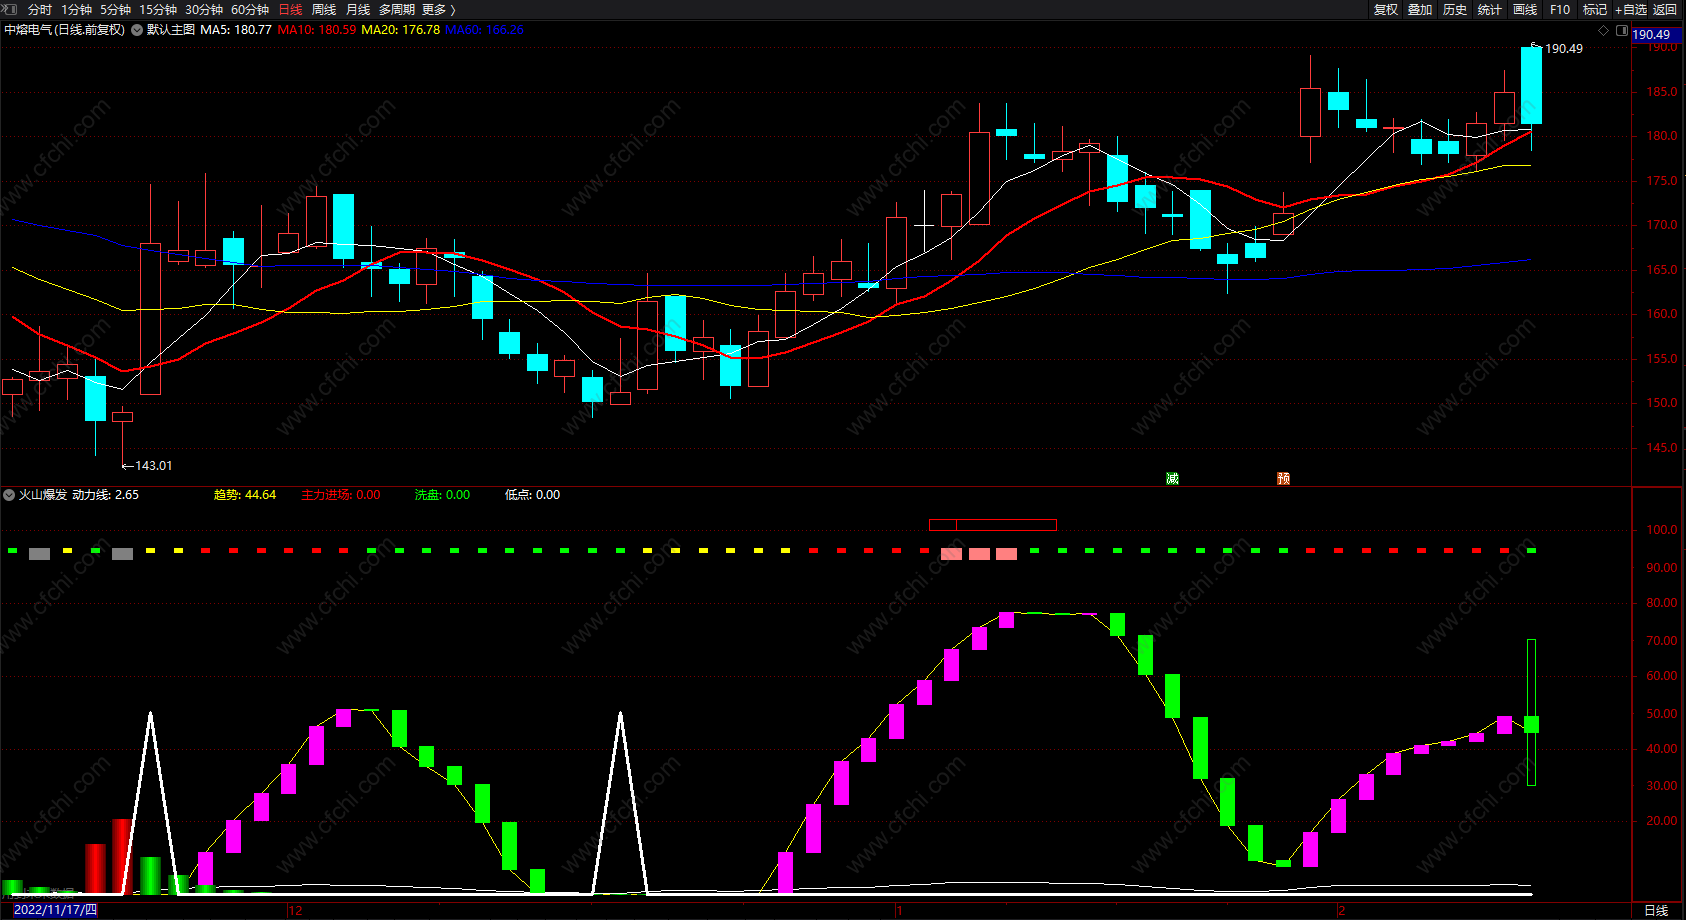The height and width of the screenshot is (920, 1686).
Task: Click the 返回 back button
Action: [x=1665, y=9]
